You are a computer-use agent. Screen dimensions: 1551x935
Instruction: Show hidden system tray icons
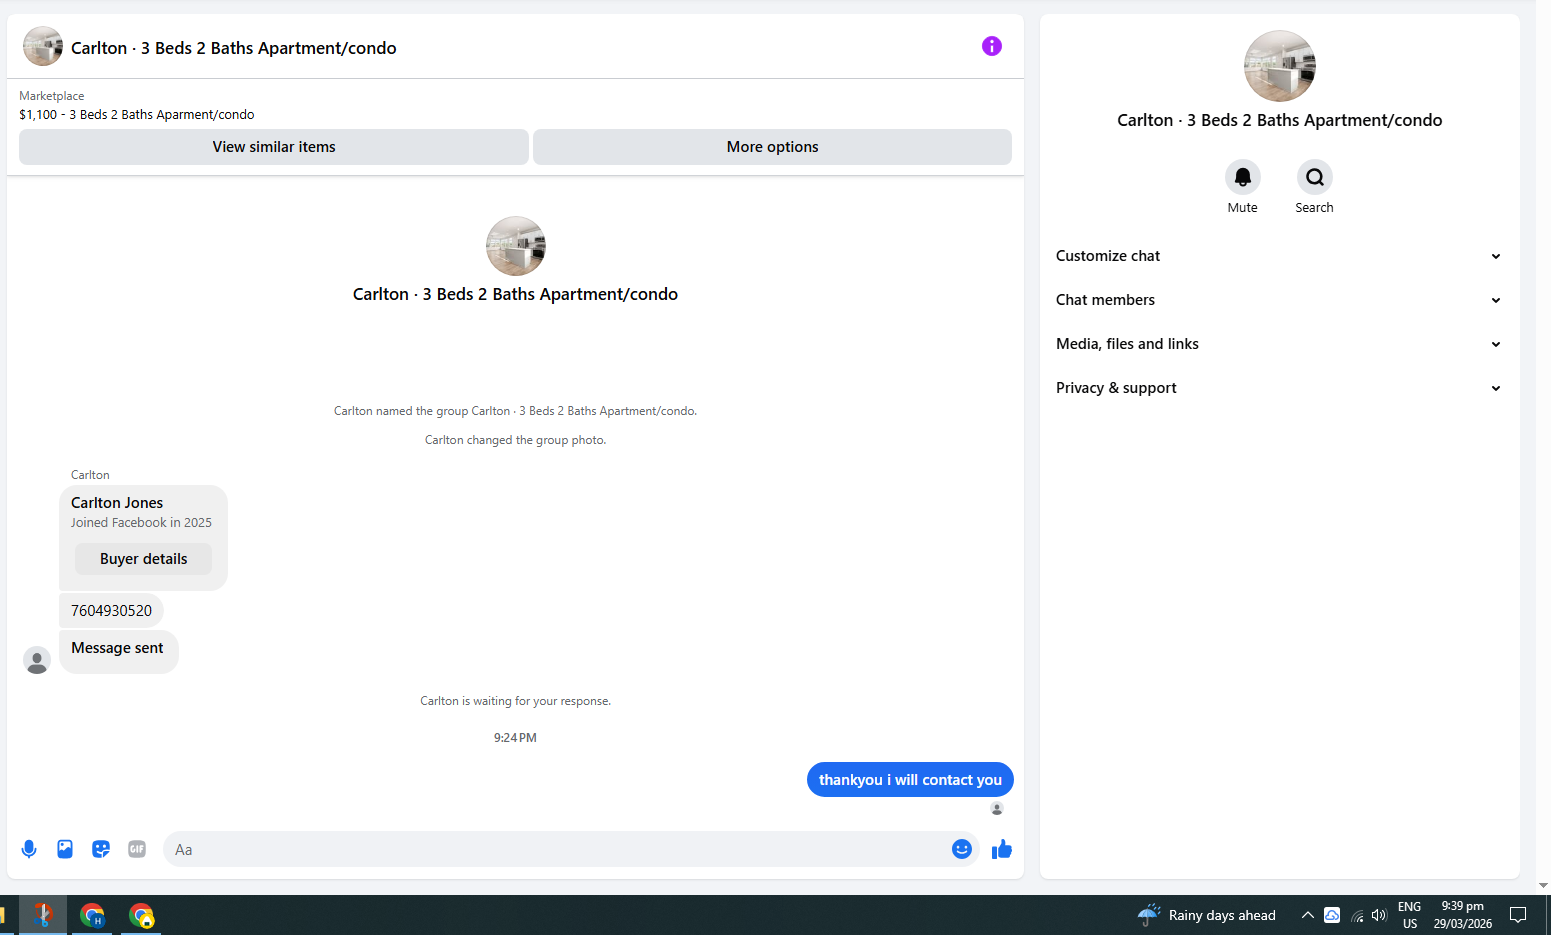pos(1307,915)
